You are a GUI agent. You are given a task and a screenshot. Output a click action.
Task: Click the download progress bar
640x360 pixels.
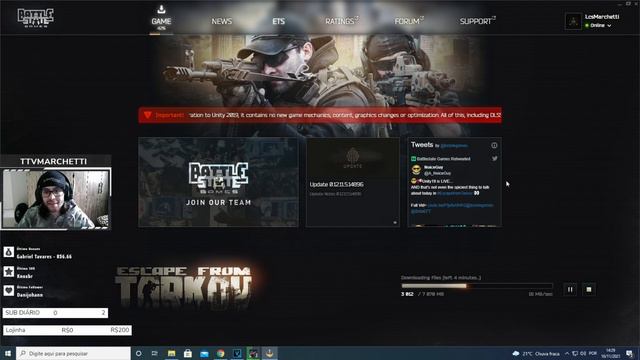(x=477, y=286)
